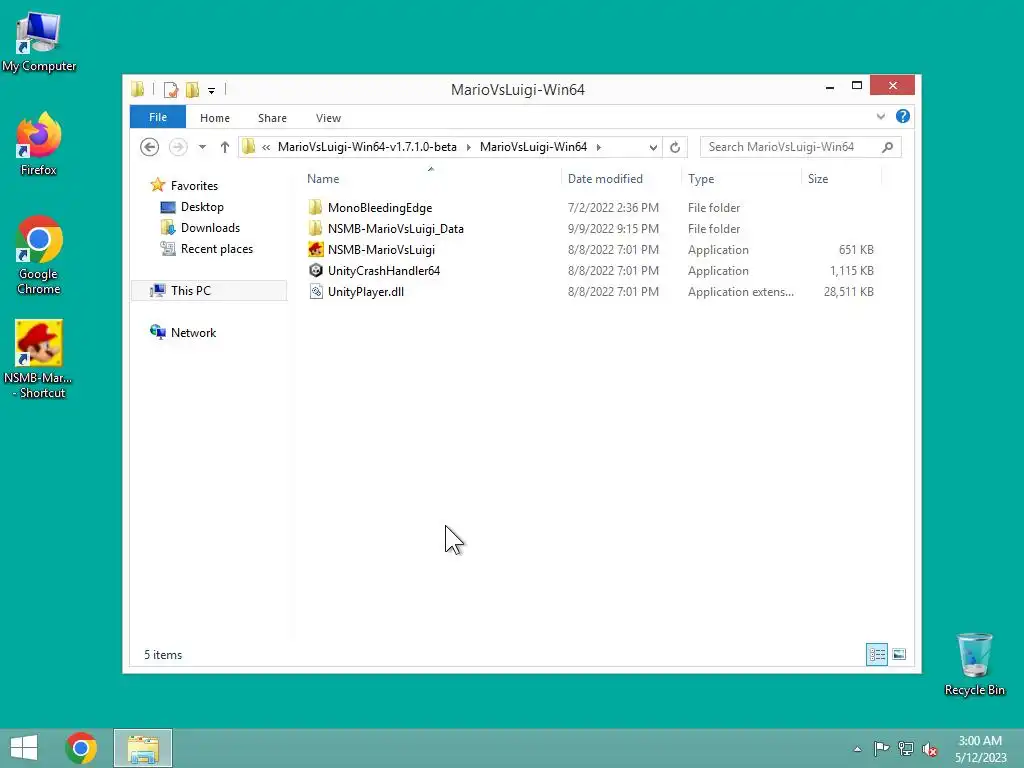Open Recent places in navigation pane
The image size is (1024, 768).
217,249
